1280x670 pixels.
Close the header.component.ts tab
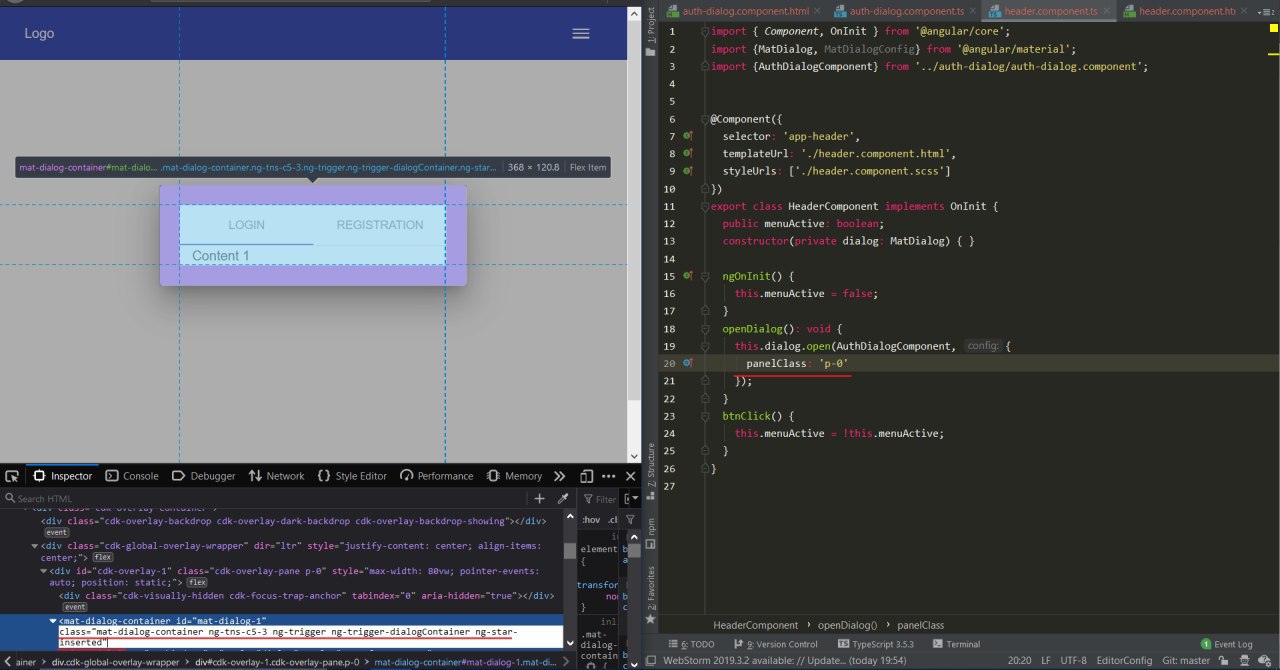click(1106, 11)
